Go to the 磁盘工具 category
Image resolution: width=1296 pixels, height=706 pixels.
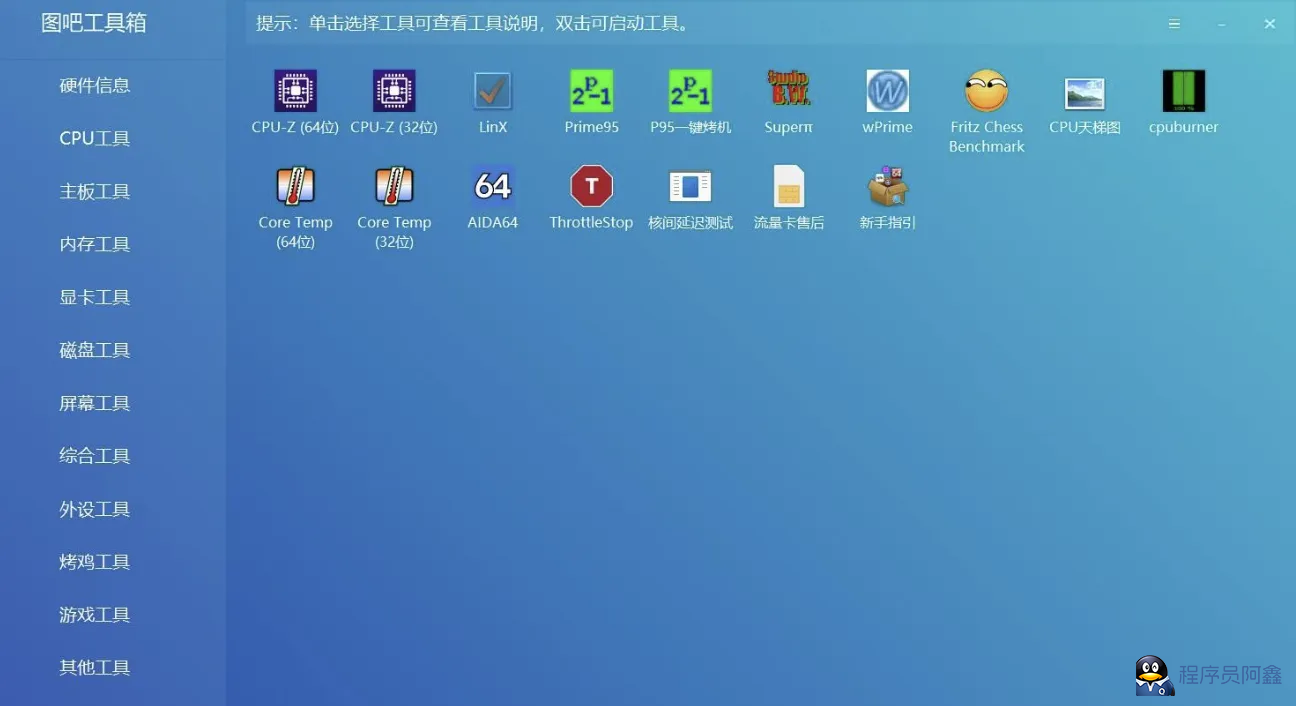point(95,351)
